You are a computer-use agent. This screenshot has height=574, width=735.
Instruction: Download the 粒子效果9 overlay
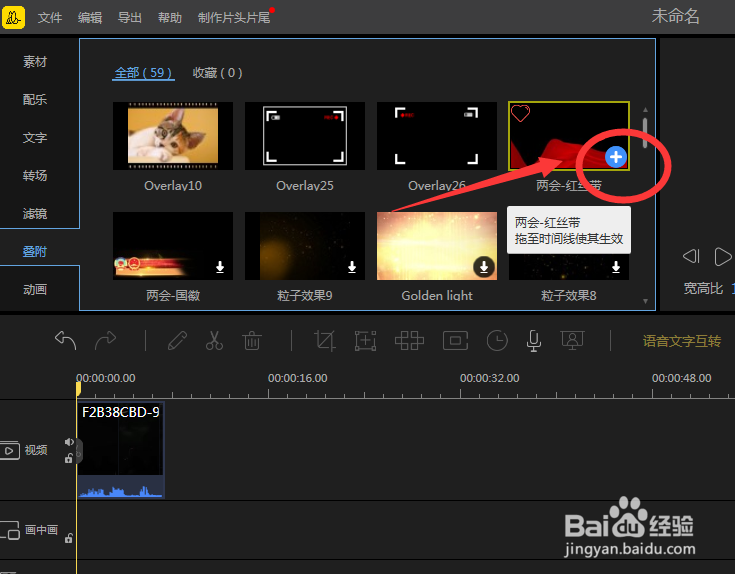(352, 267)
